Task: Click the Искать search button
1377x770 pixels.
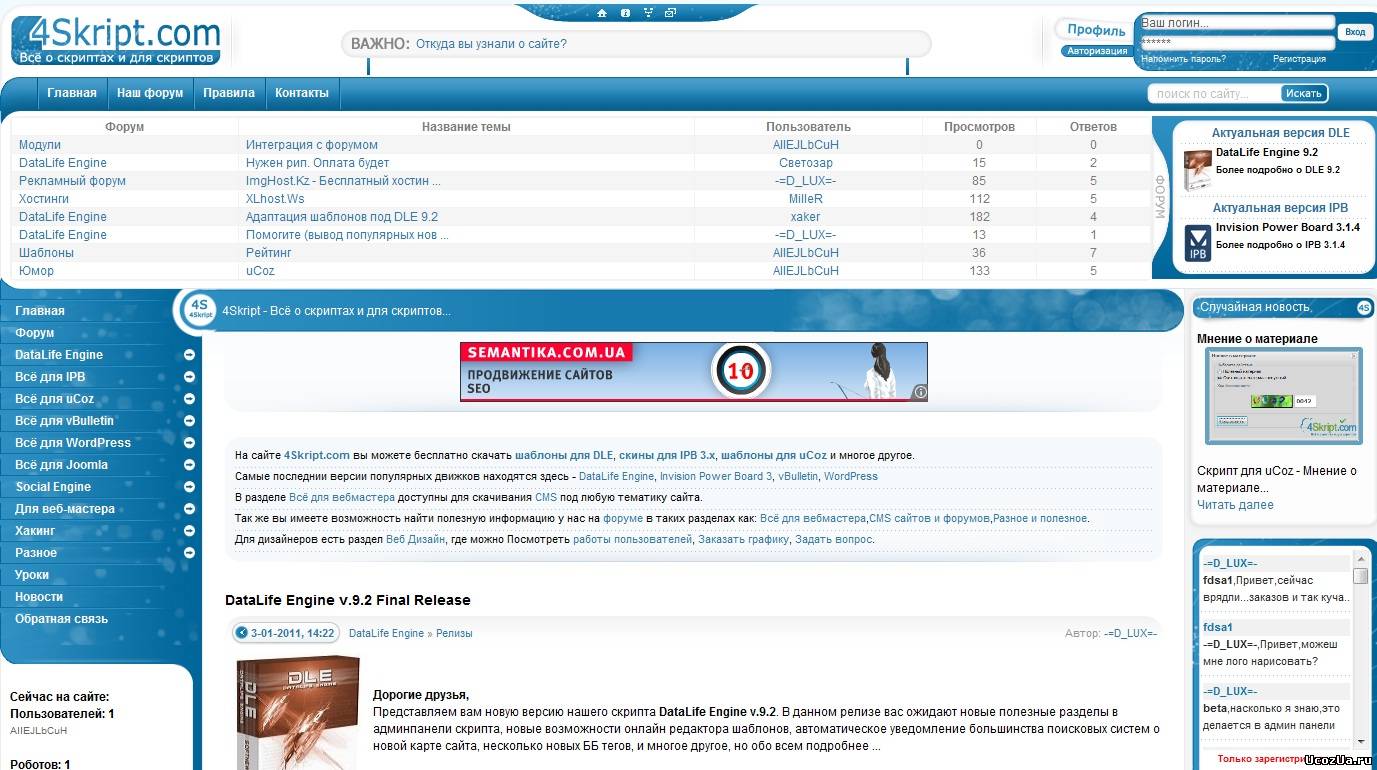Action: 1304,93
